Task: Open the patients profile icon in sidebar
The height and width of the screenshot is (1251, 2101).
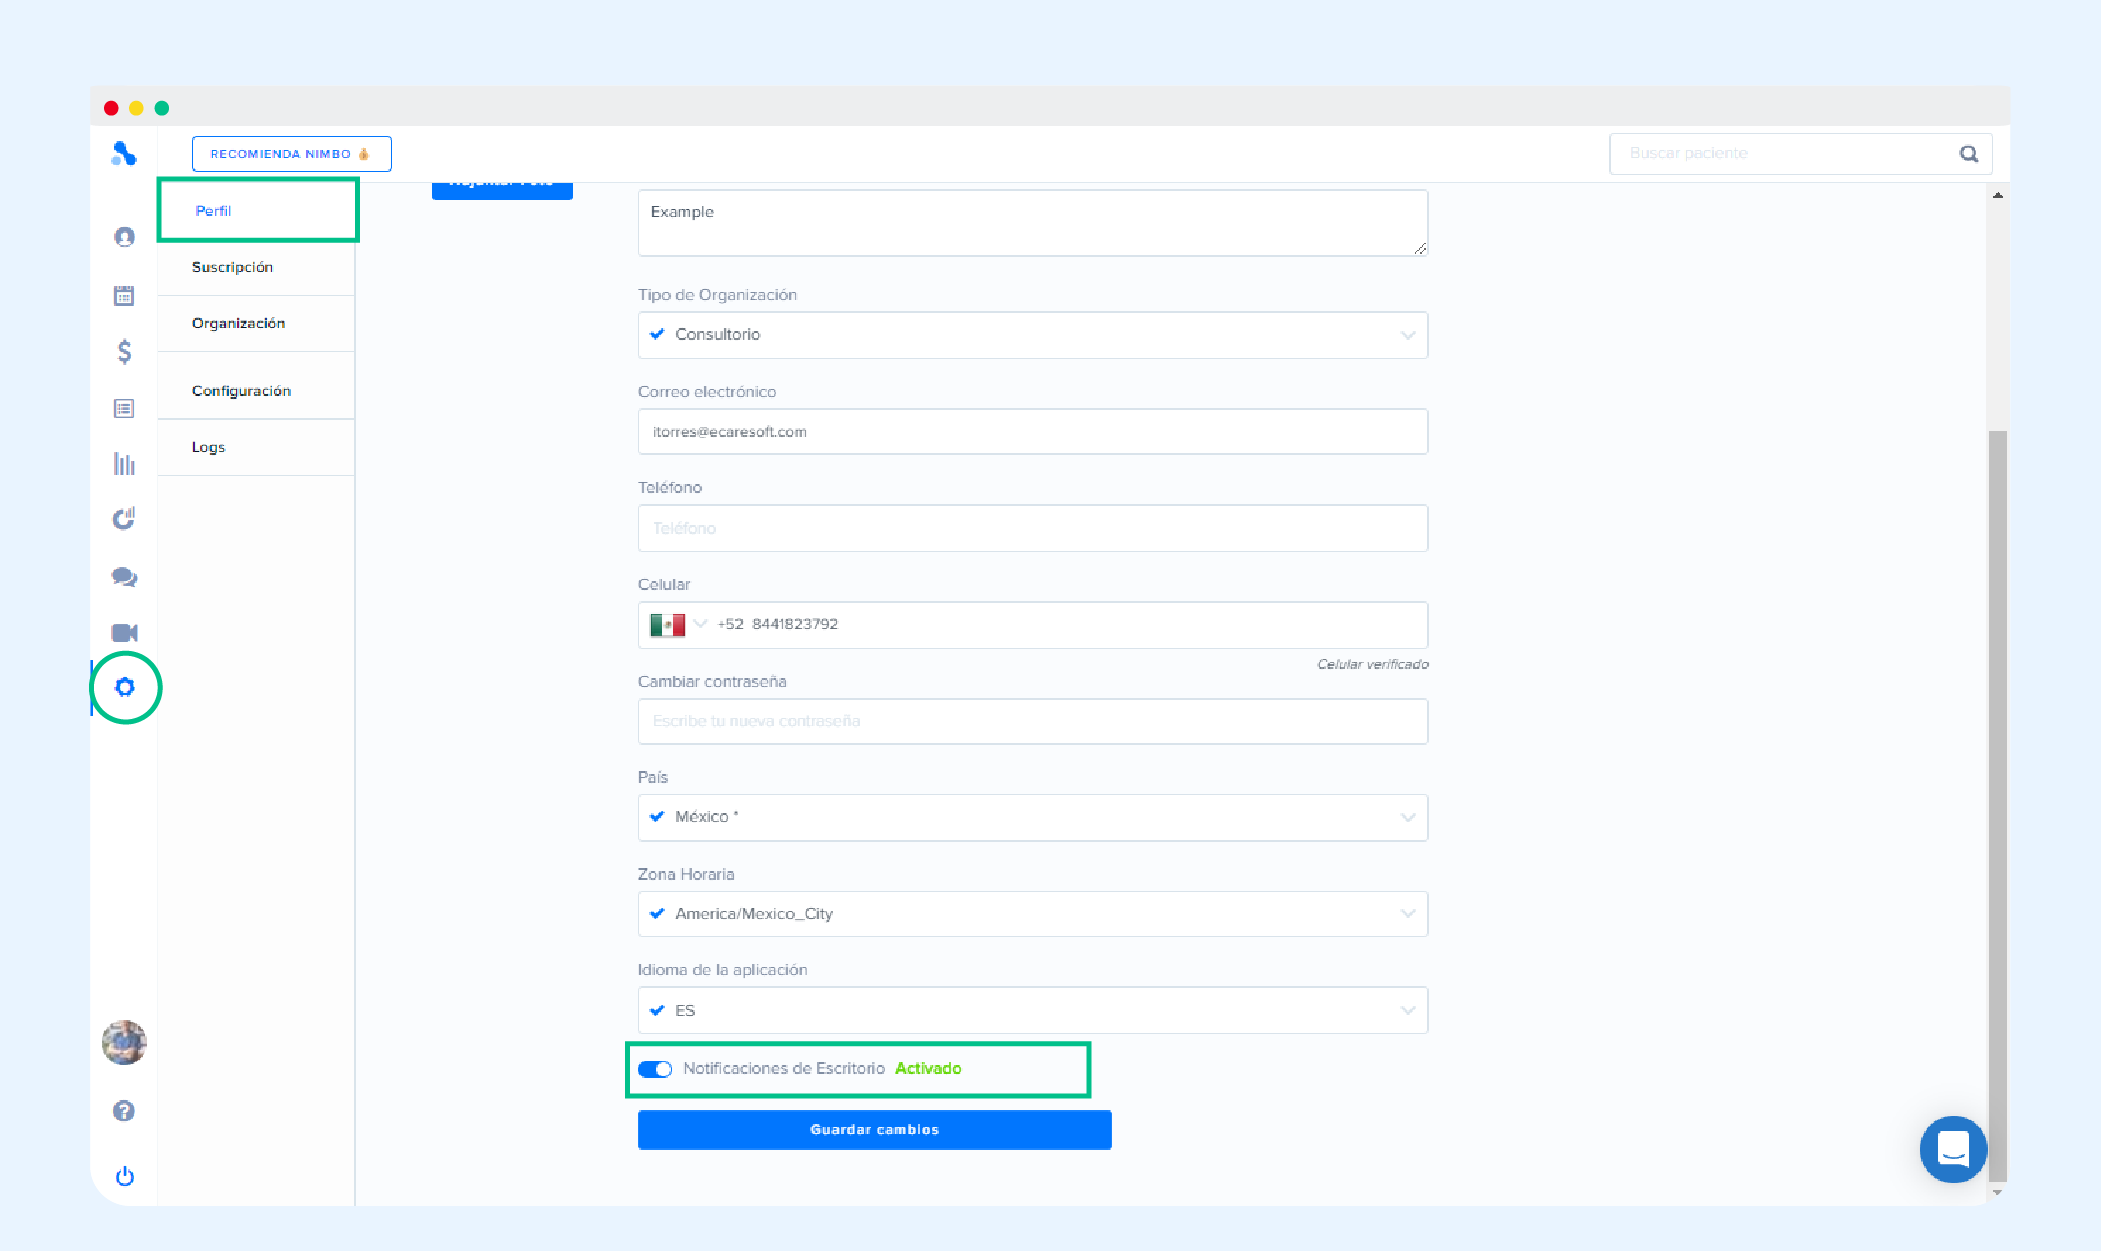Action: (x=124, y=237)
